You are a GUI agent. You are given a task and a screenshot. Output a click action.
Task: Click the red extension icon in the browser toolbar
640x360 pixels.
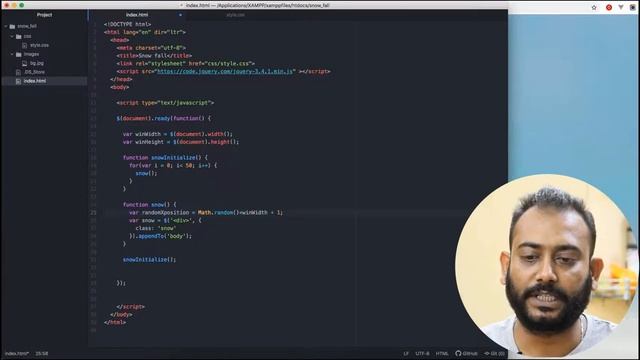609,7
